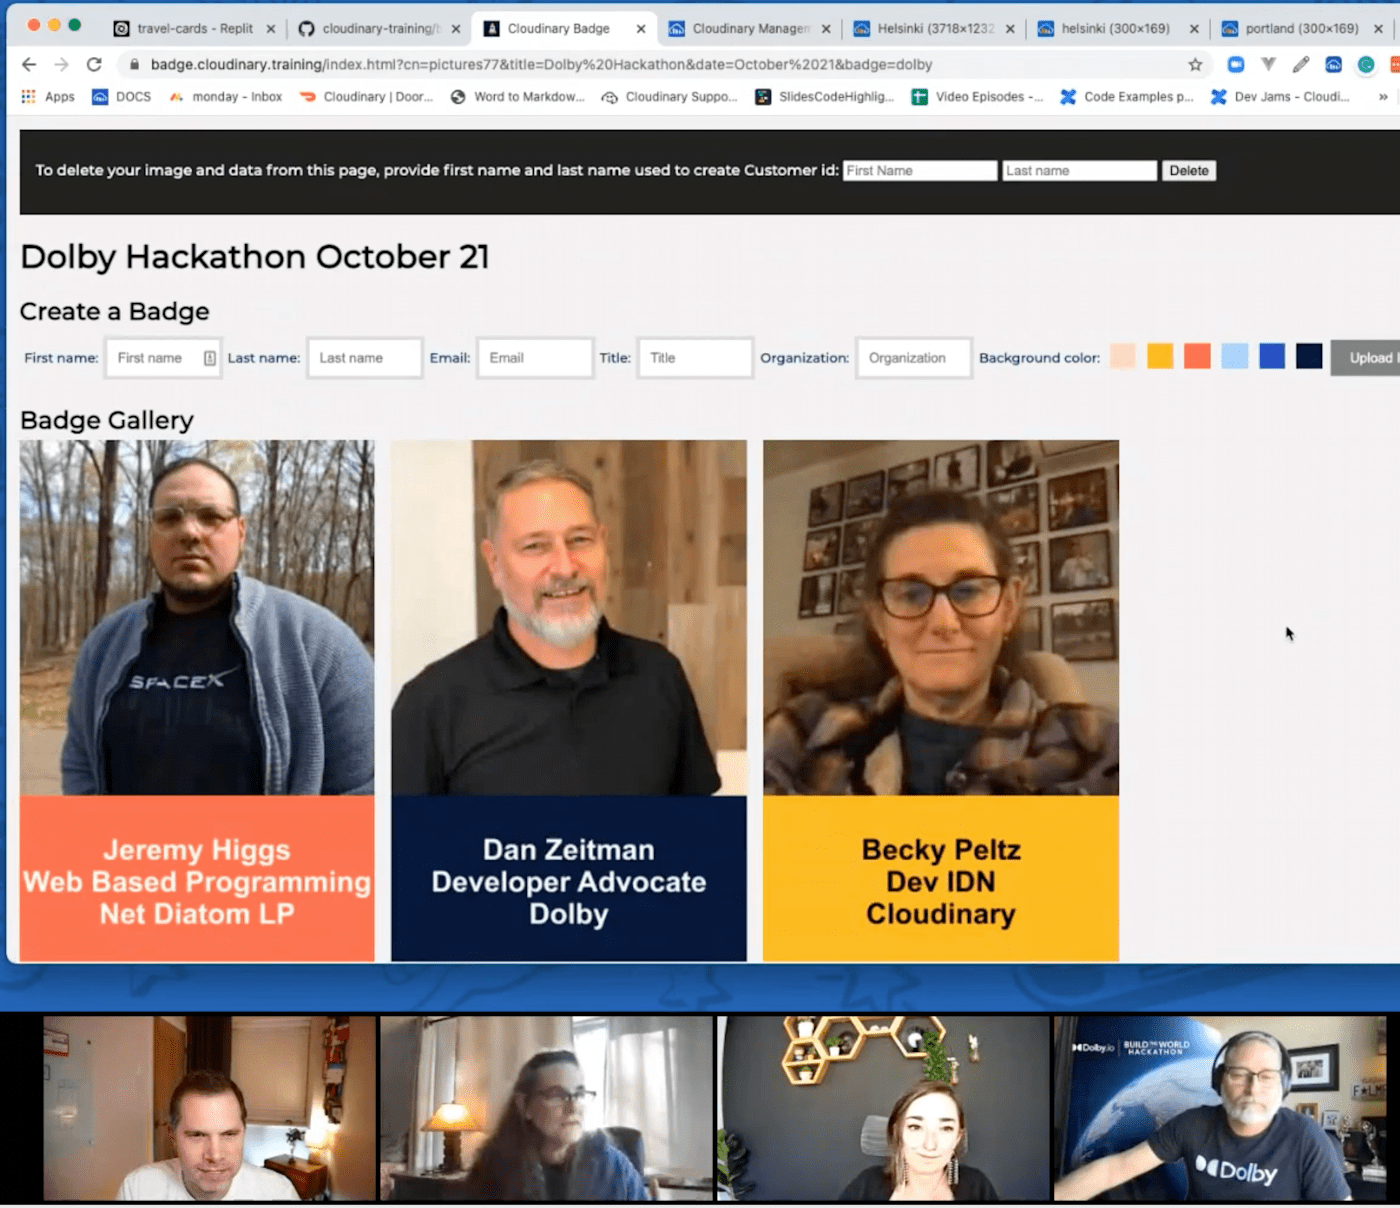Open the Zoom extension icon in the toolbar
This screenshot has width=1400, height=1208.
click(x=1236, y=64)
